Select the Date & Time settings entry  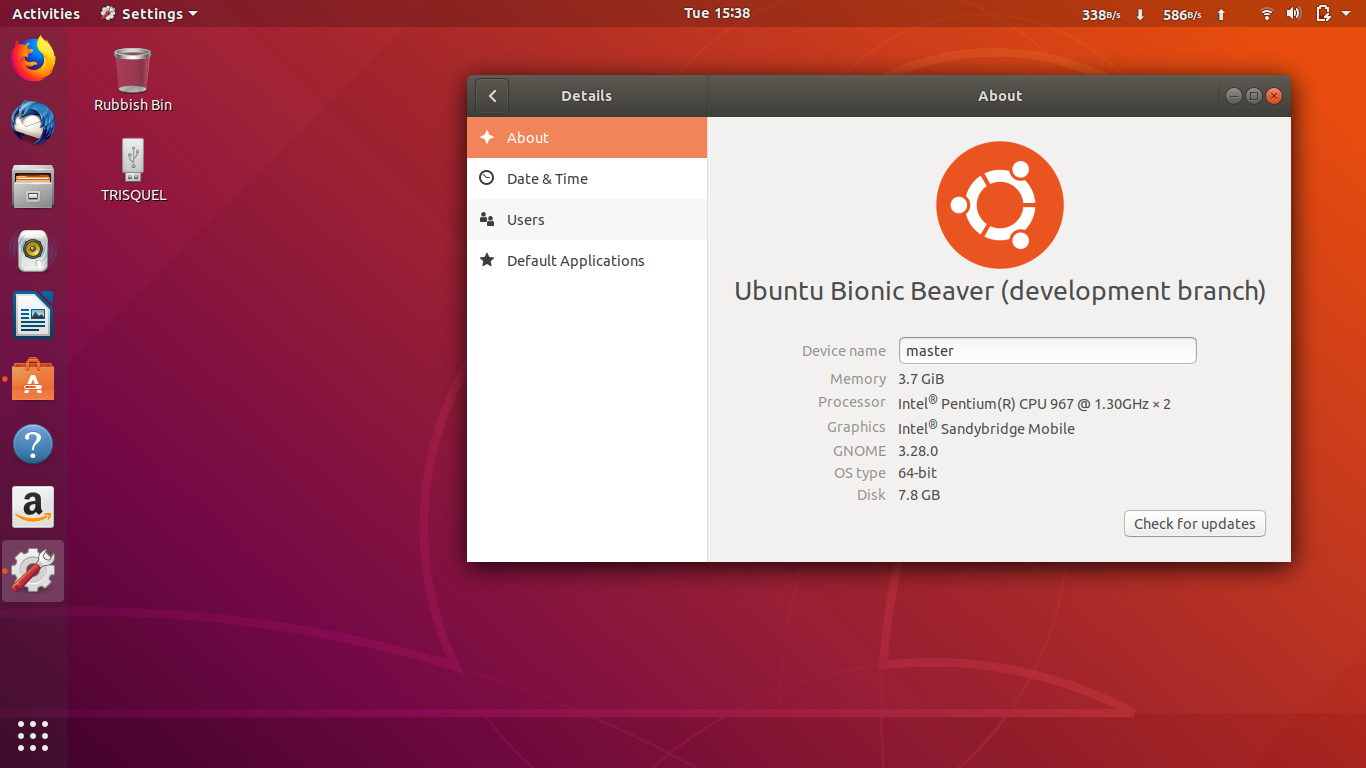tap(548, 178)
